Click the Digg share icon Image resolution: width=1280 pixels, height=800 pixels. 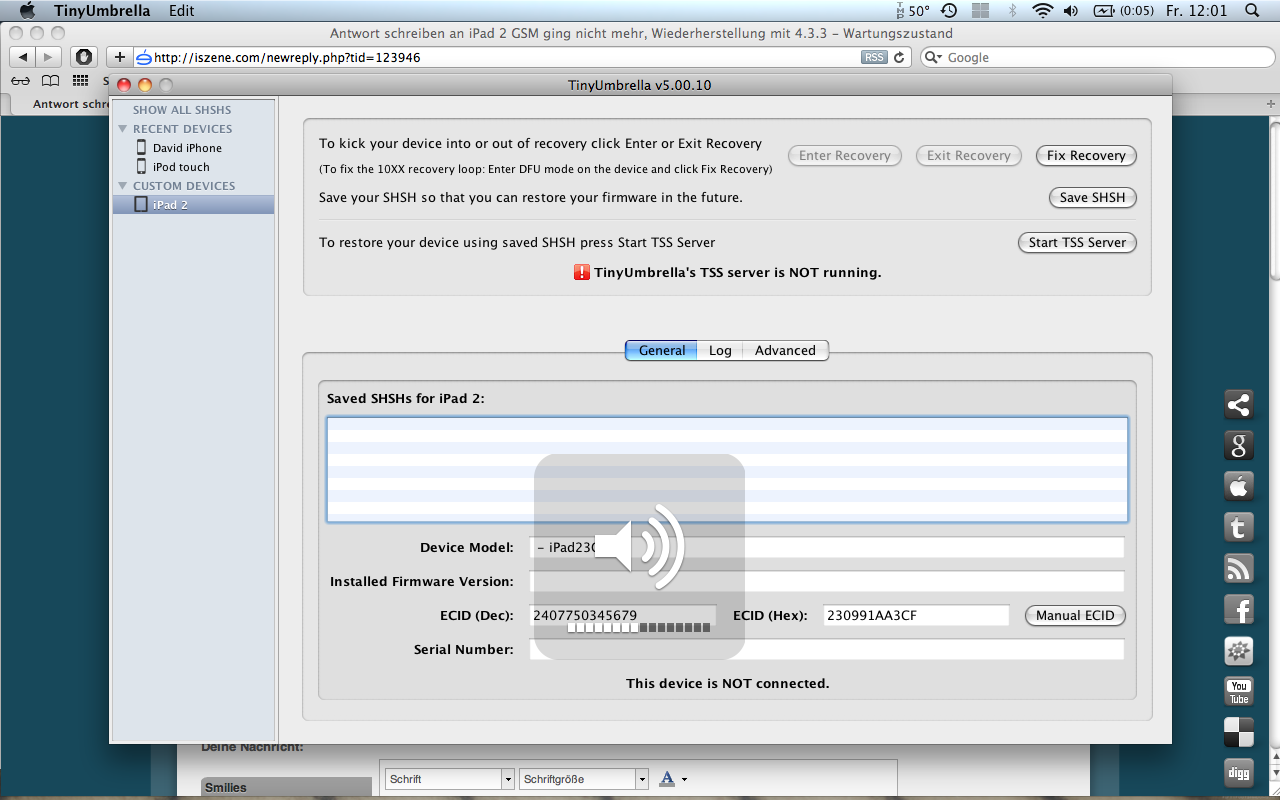pos(1239,773)
